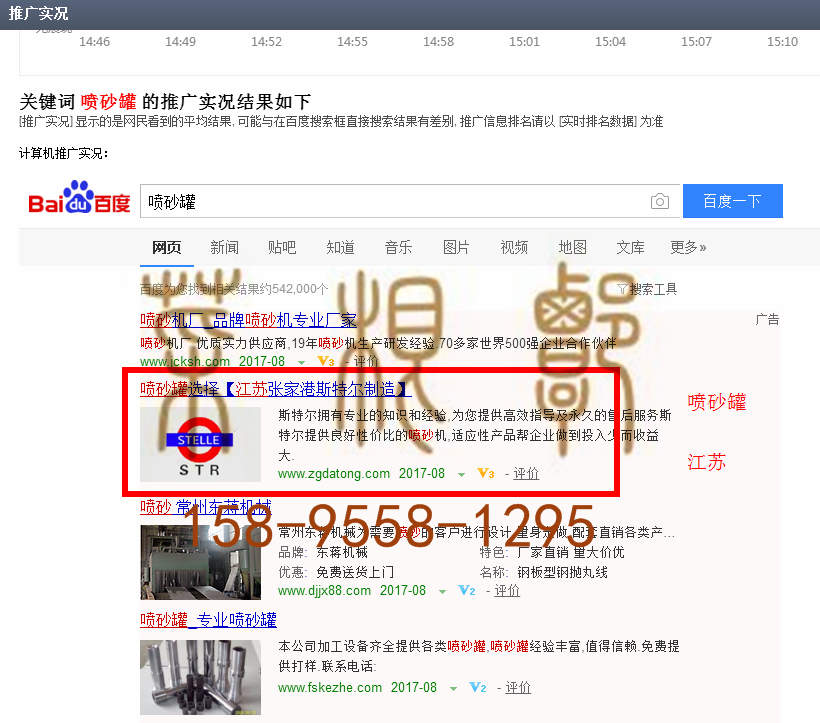The image size is (820, 723).
Task: Switch to the 新闻 tab
Action: 224,247
